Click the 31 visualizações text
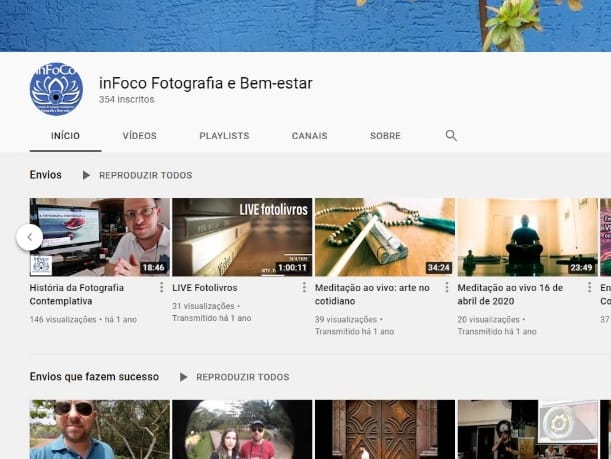The image size is (611, 459). (203, 306)
